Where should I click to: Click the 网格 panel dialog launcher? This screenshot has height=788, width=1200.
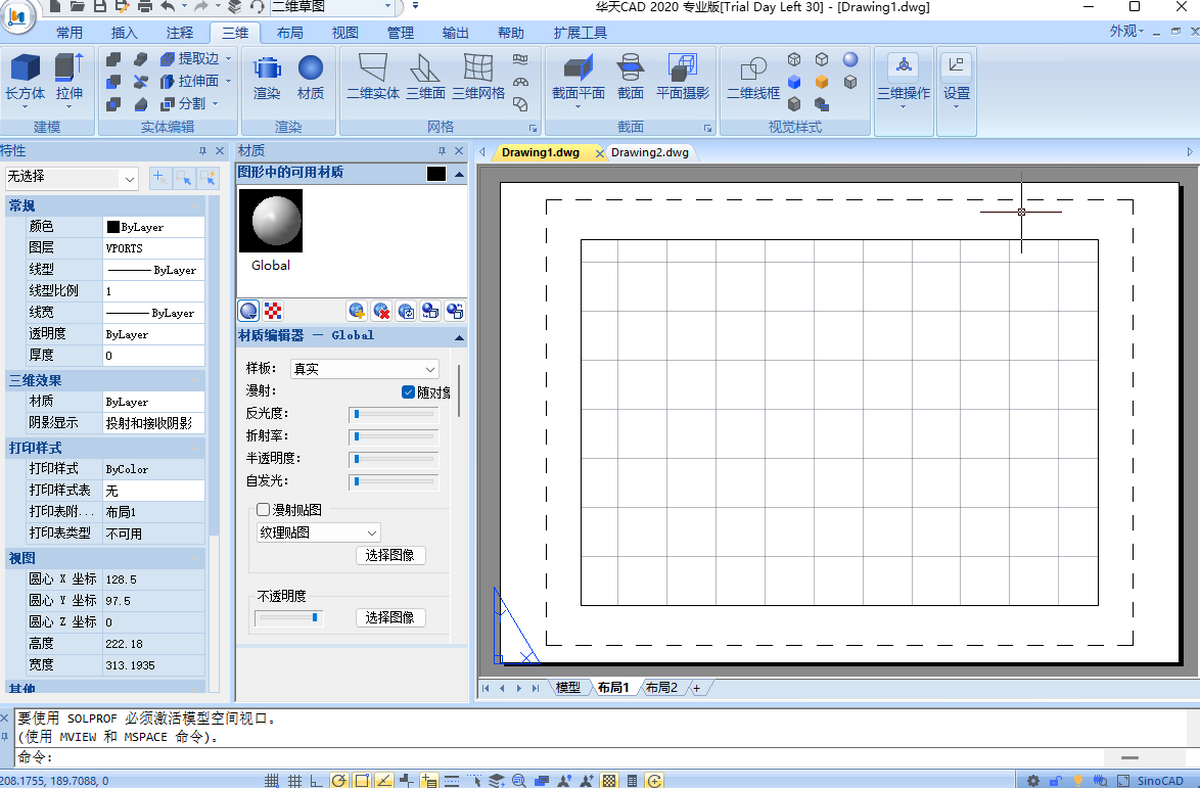(533, 128)
